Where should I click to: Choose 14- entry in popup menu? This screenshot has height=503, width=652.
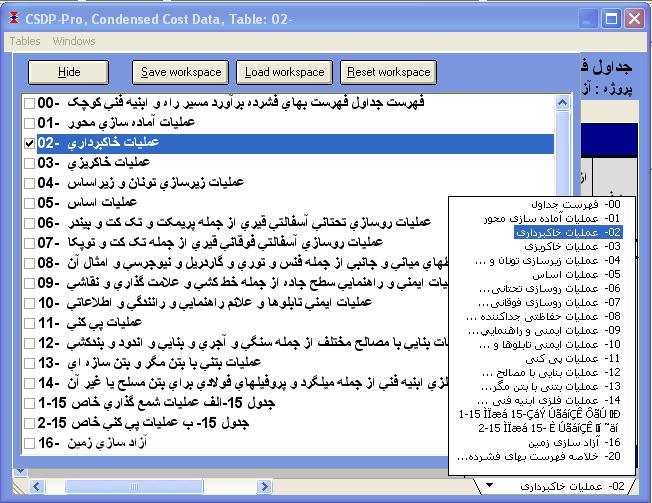click(549, 401)
